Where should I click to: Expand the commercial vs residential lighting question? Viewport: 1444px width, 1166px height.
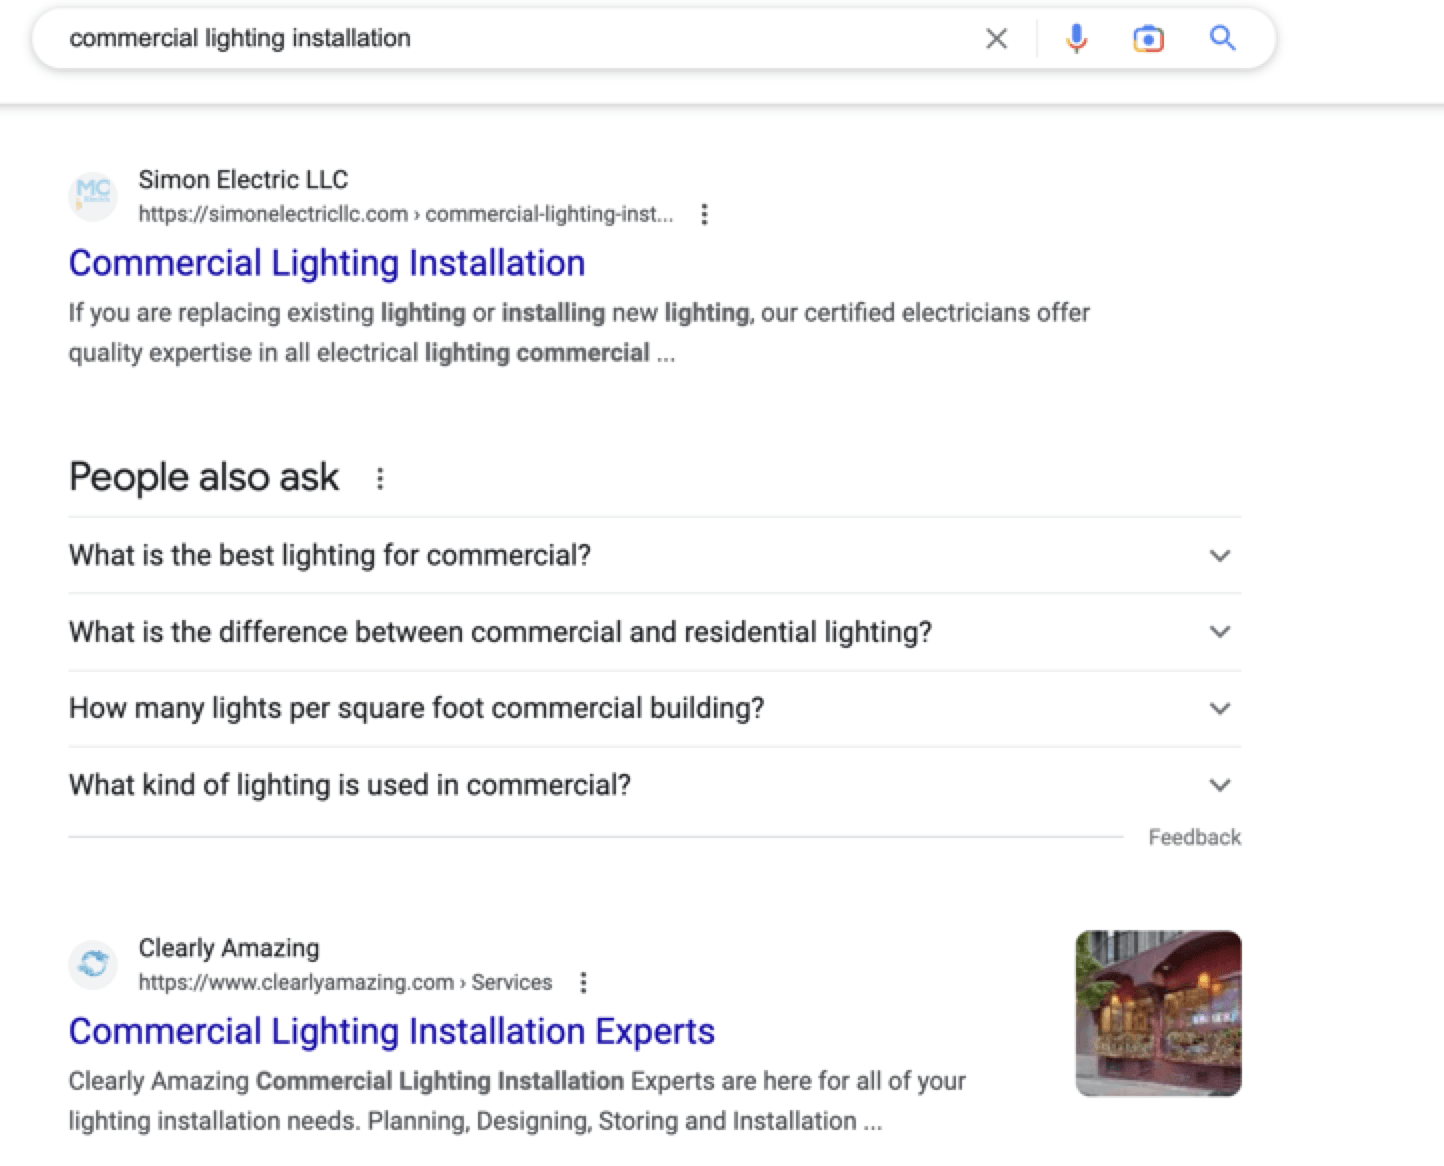point(1219,632)
